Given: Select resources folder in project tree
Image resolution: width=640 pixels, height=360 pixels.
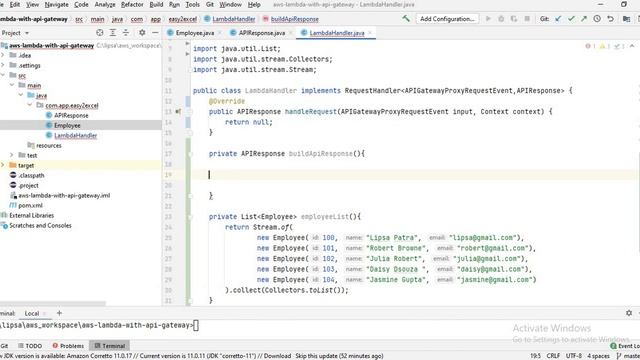Looking at the screenshot, I should pyautogui.click(x=49, y=145).
